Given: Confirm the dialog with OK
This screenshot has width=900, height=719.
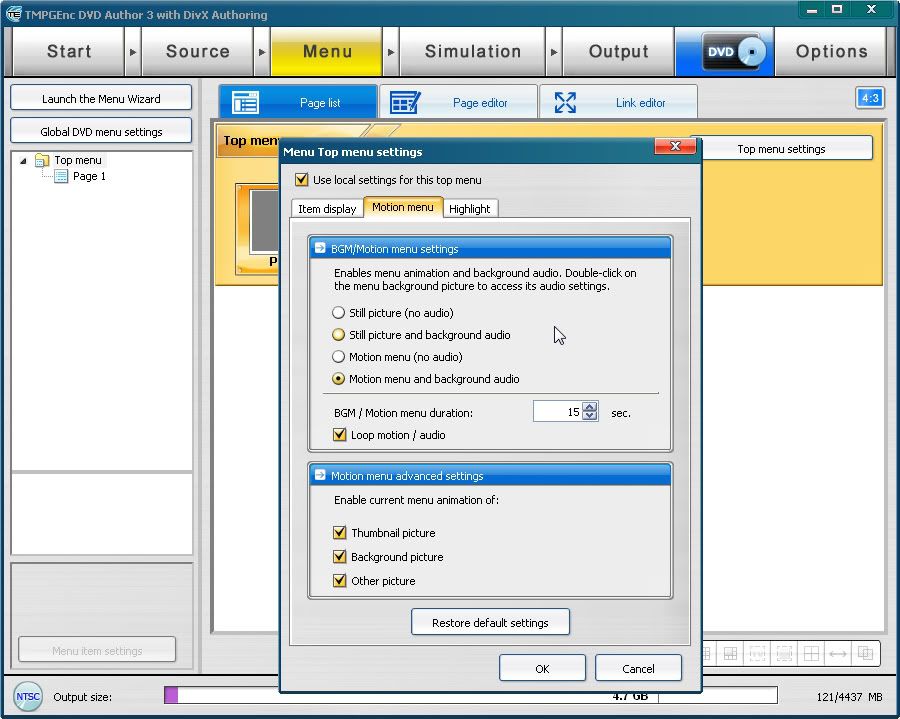Looking at the screenshot, I should pos(541,669).
